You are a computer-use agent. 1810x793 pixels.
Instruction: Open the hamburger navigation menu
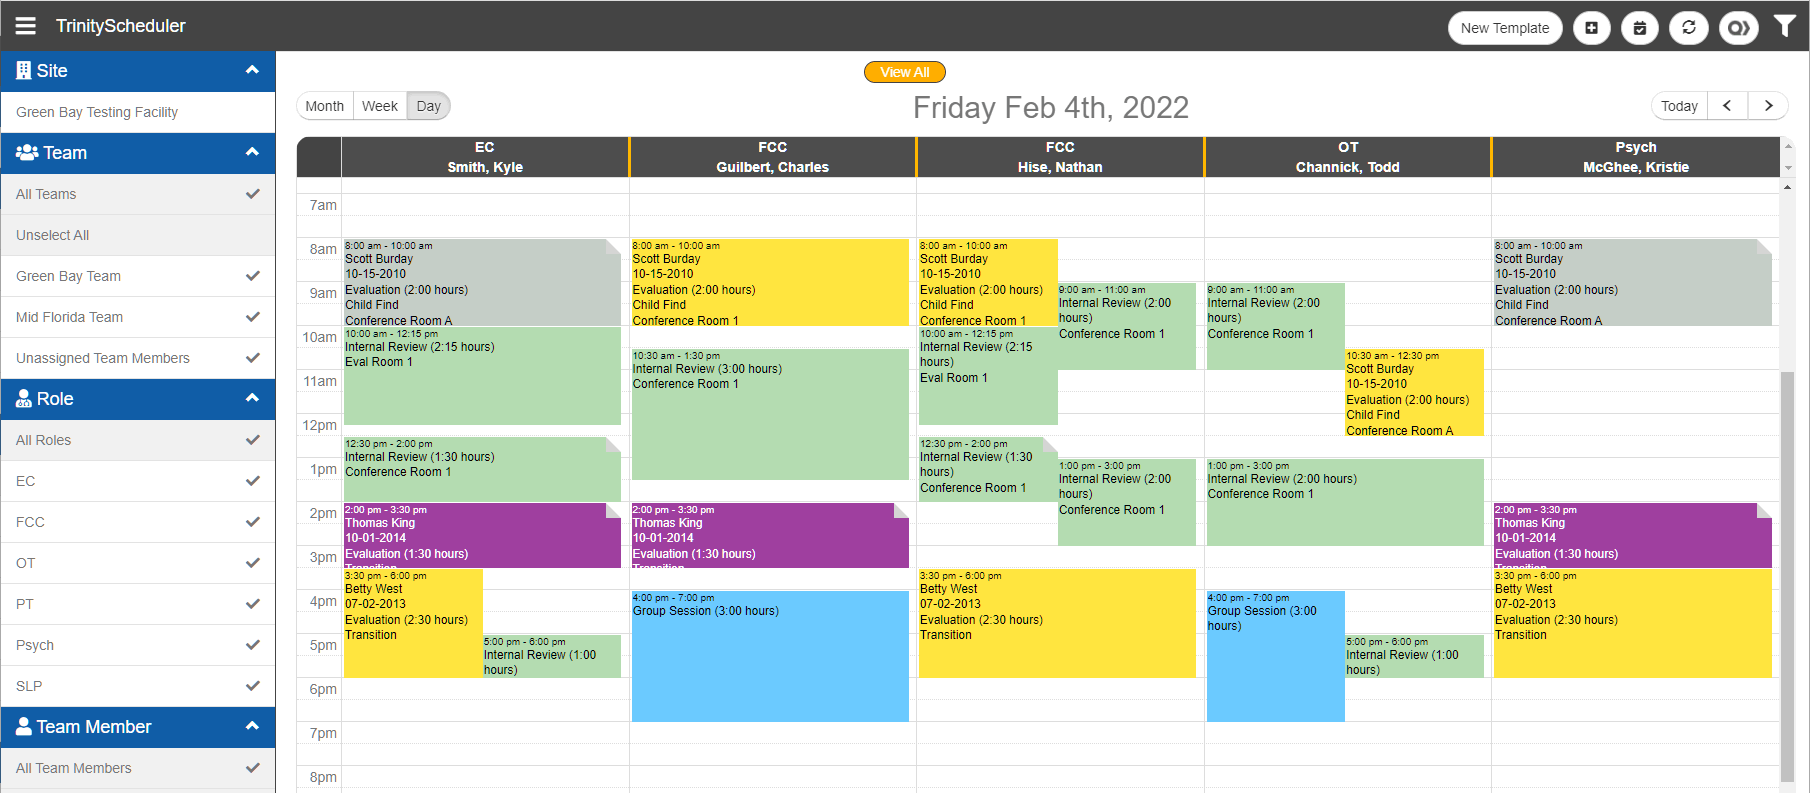pyautogui.click(x=25, y=26)
